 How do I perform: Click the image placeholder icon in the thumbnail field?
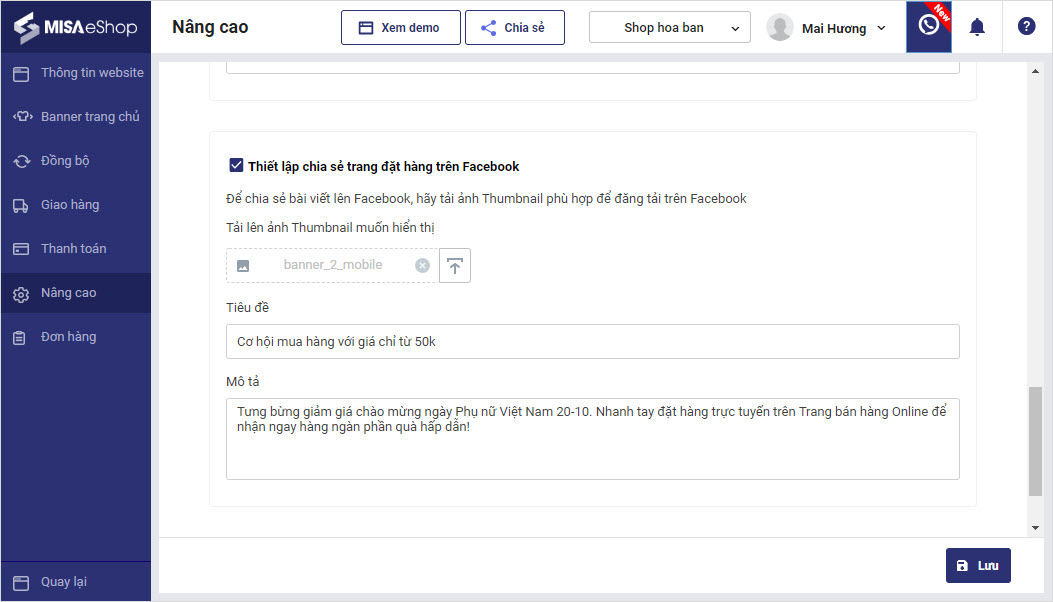(243, 266)
